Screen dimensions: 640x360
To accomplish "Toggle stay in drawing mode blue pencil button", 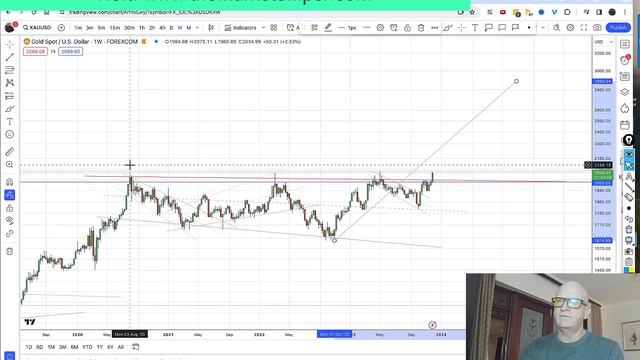I will coord(10,195).
